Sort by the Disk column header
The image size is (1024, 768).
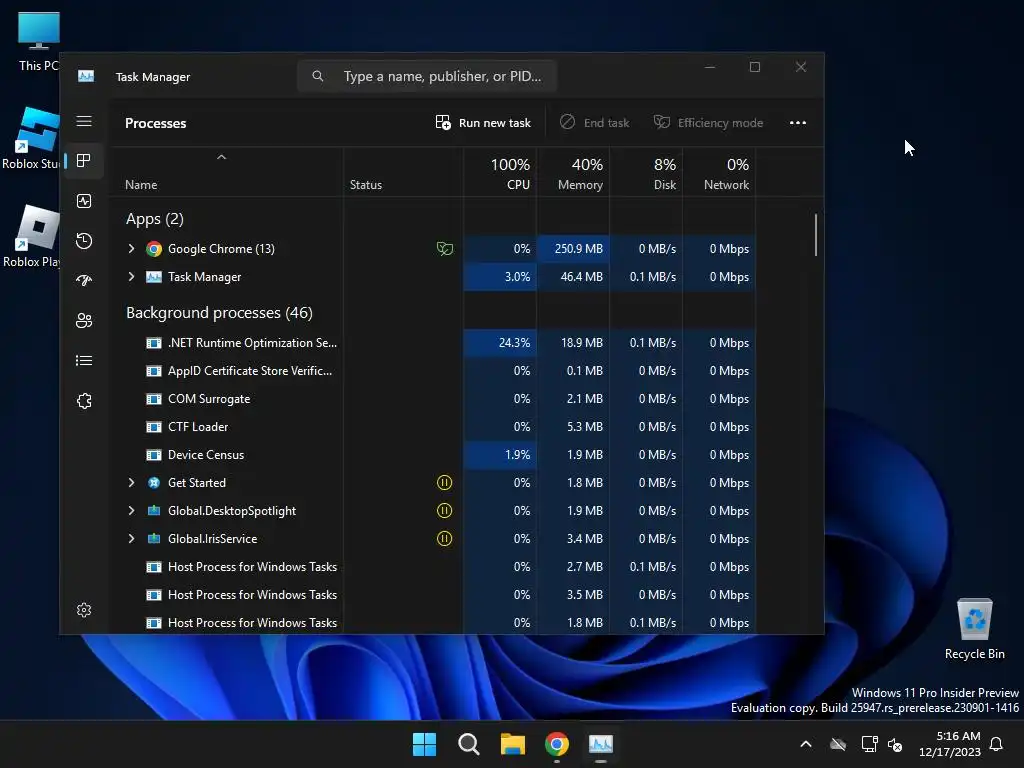[647, 173]
